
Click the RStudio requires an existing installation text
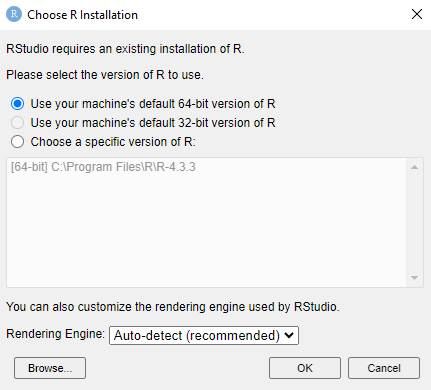[125, 49]
